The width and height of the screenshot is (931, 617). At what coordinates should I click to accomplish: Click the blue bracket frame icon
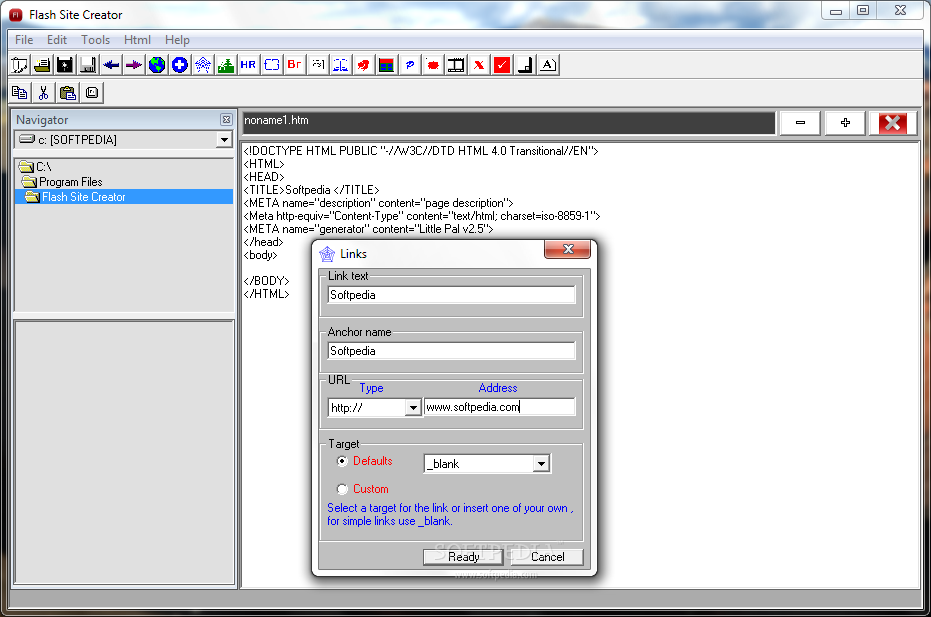pyautogui.click(x=271, y=65)
